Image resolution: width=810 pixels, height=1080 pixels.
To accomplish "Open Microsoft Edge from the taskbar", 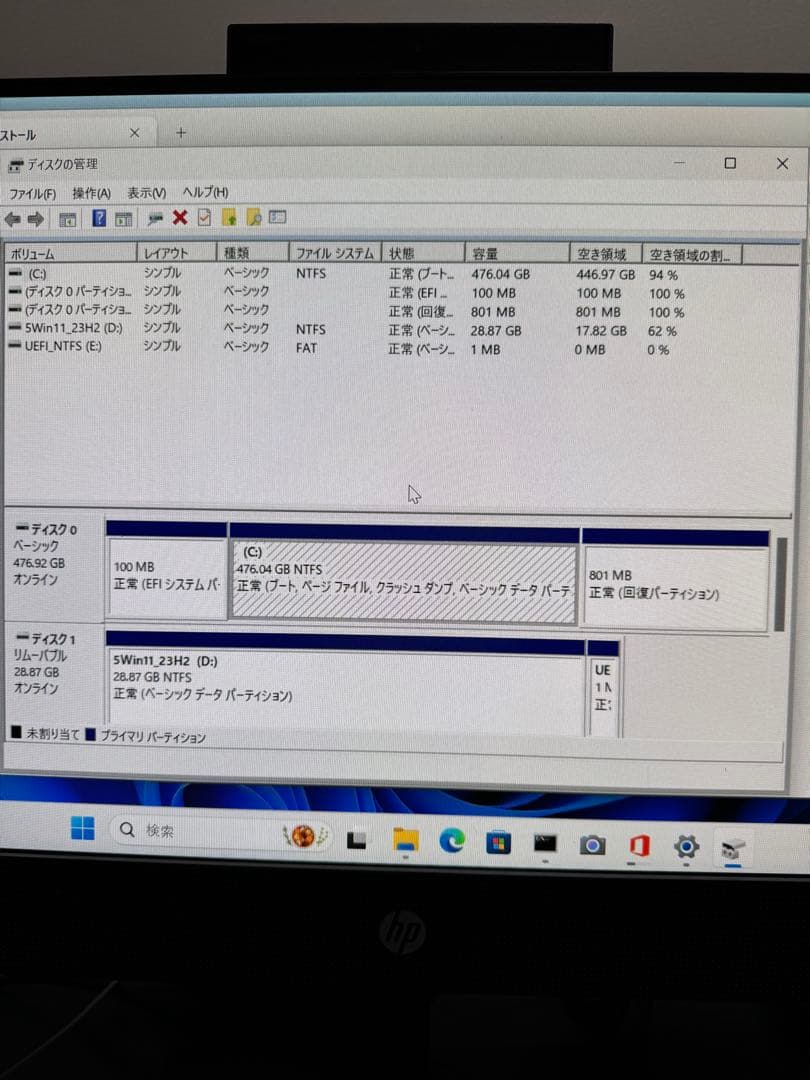I will pyautogui.click(x=452, y=843).
